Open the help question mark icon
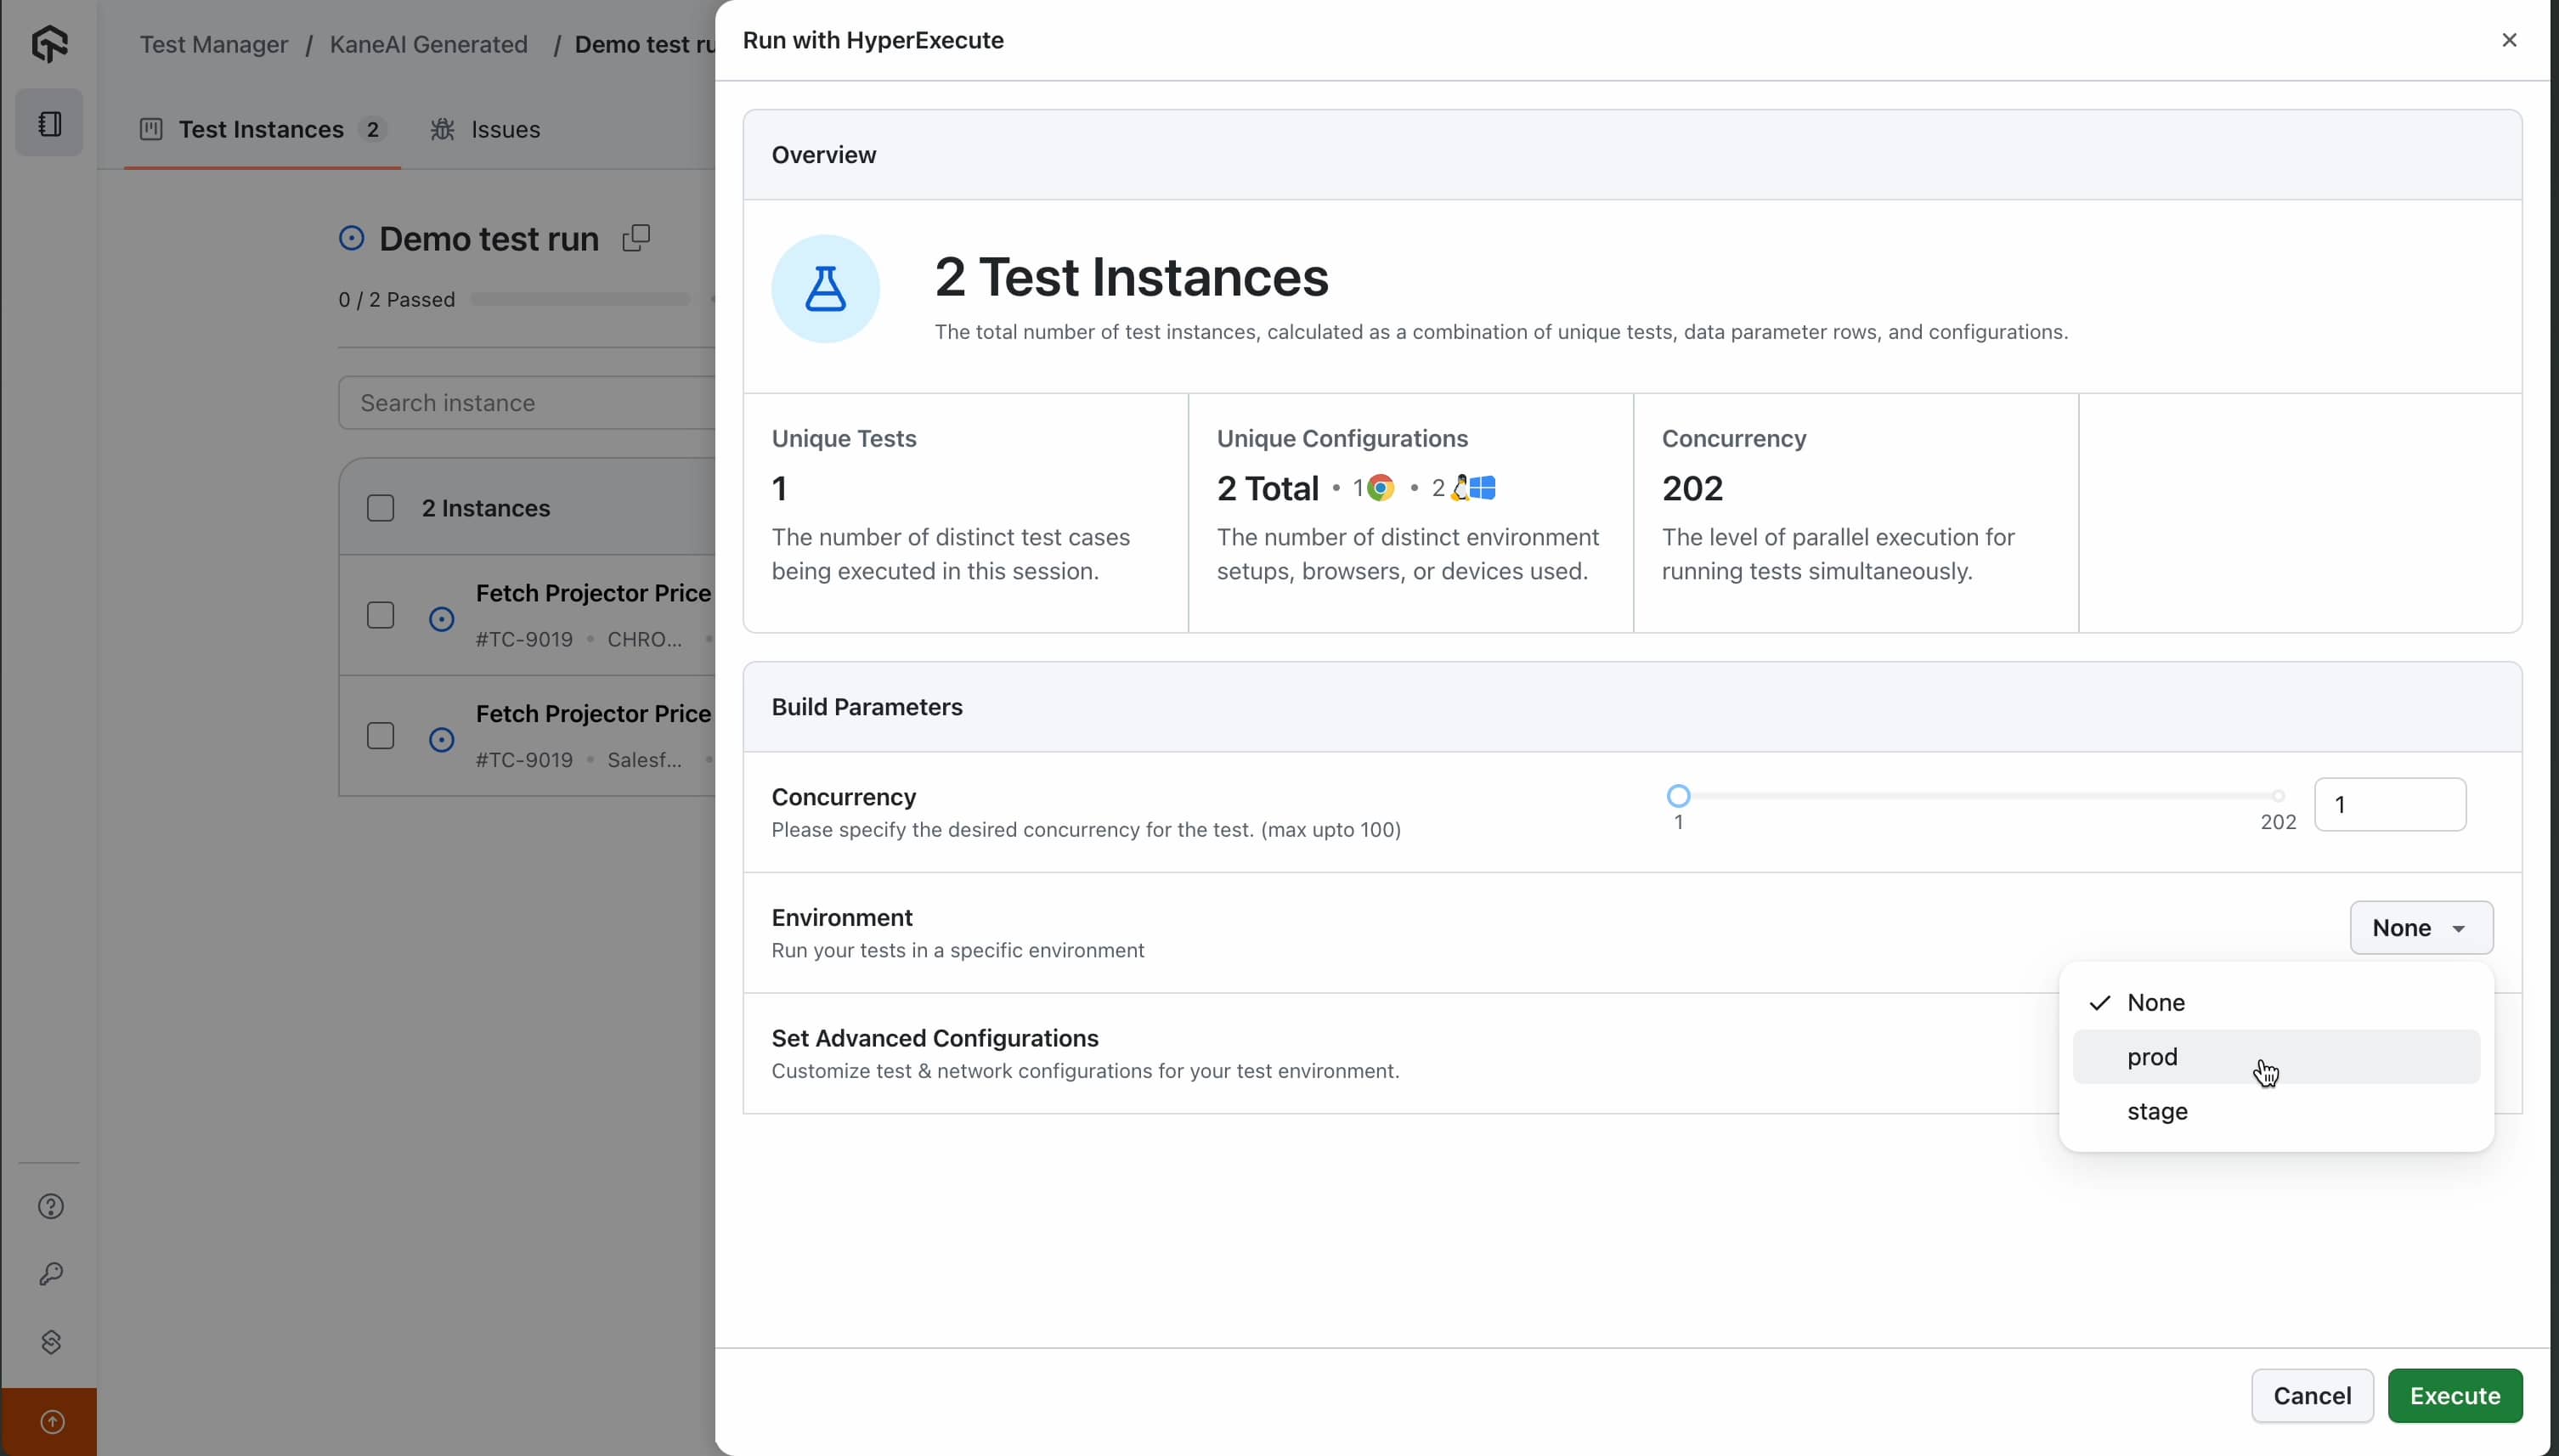The height and width of the screenshot is (1456, 2559). pos(51,1206)
